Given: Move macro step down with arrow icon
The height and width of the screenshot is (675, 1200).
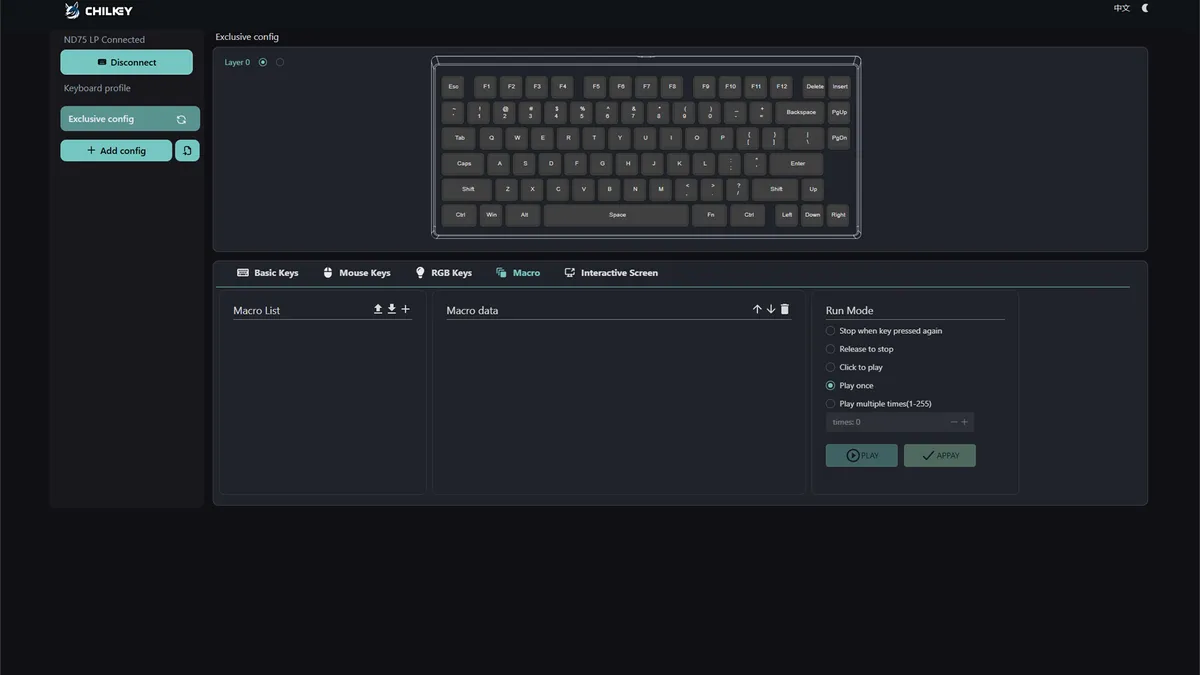Looking at the screenshot, I should point(771,310).
